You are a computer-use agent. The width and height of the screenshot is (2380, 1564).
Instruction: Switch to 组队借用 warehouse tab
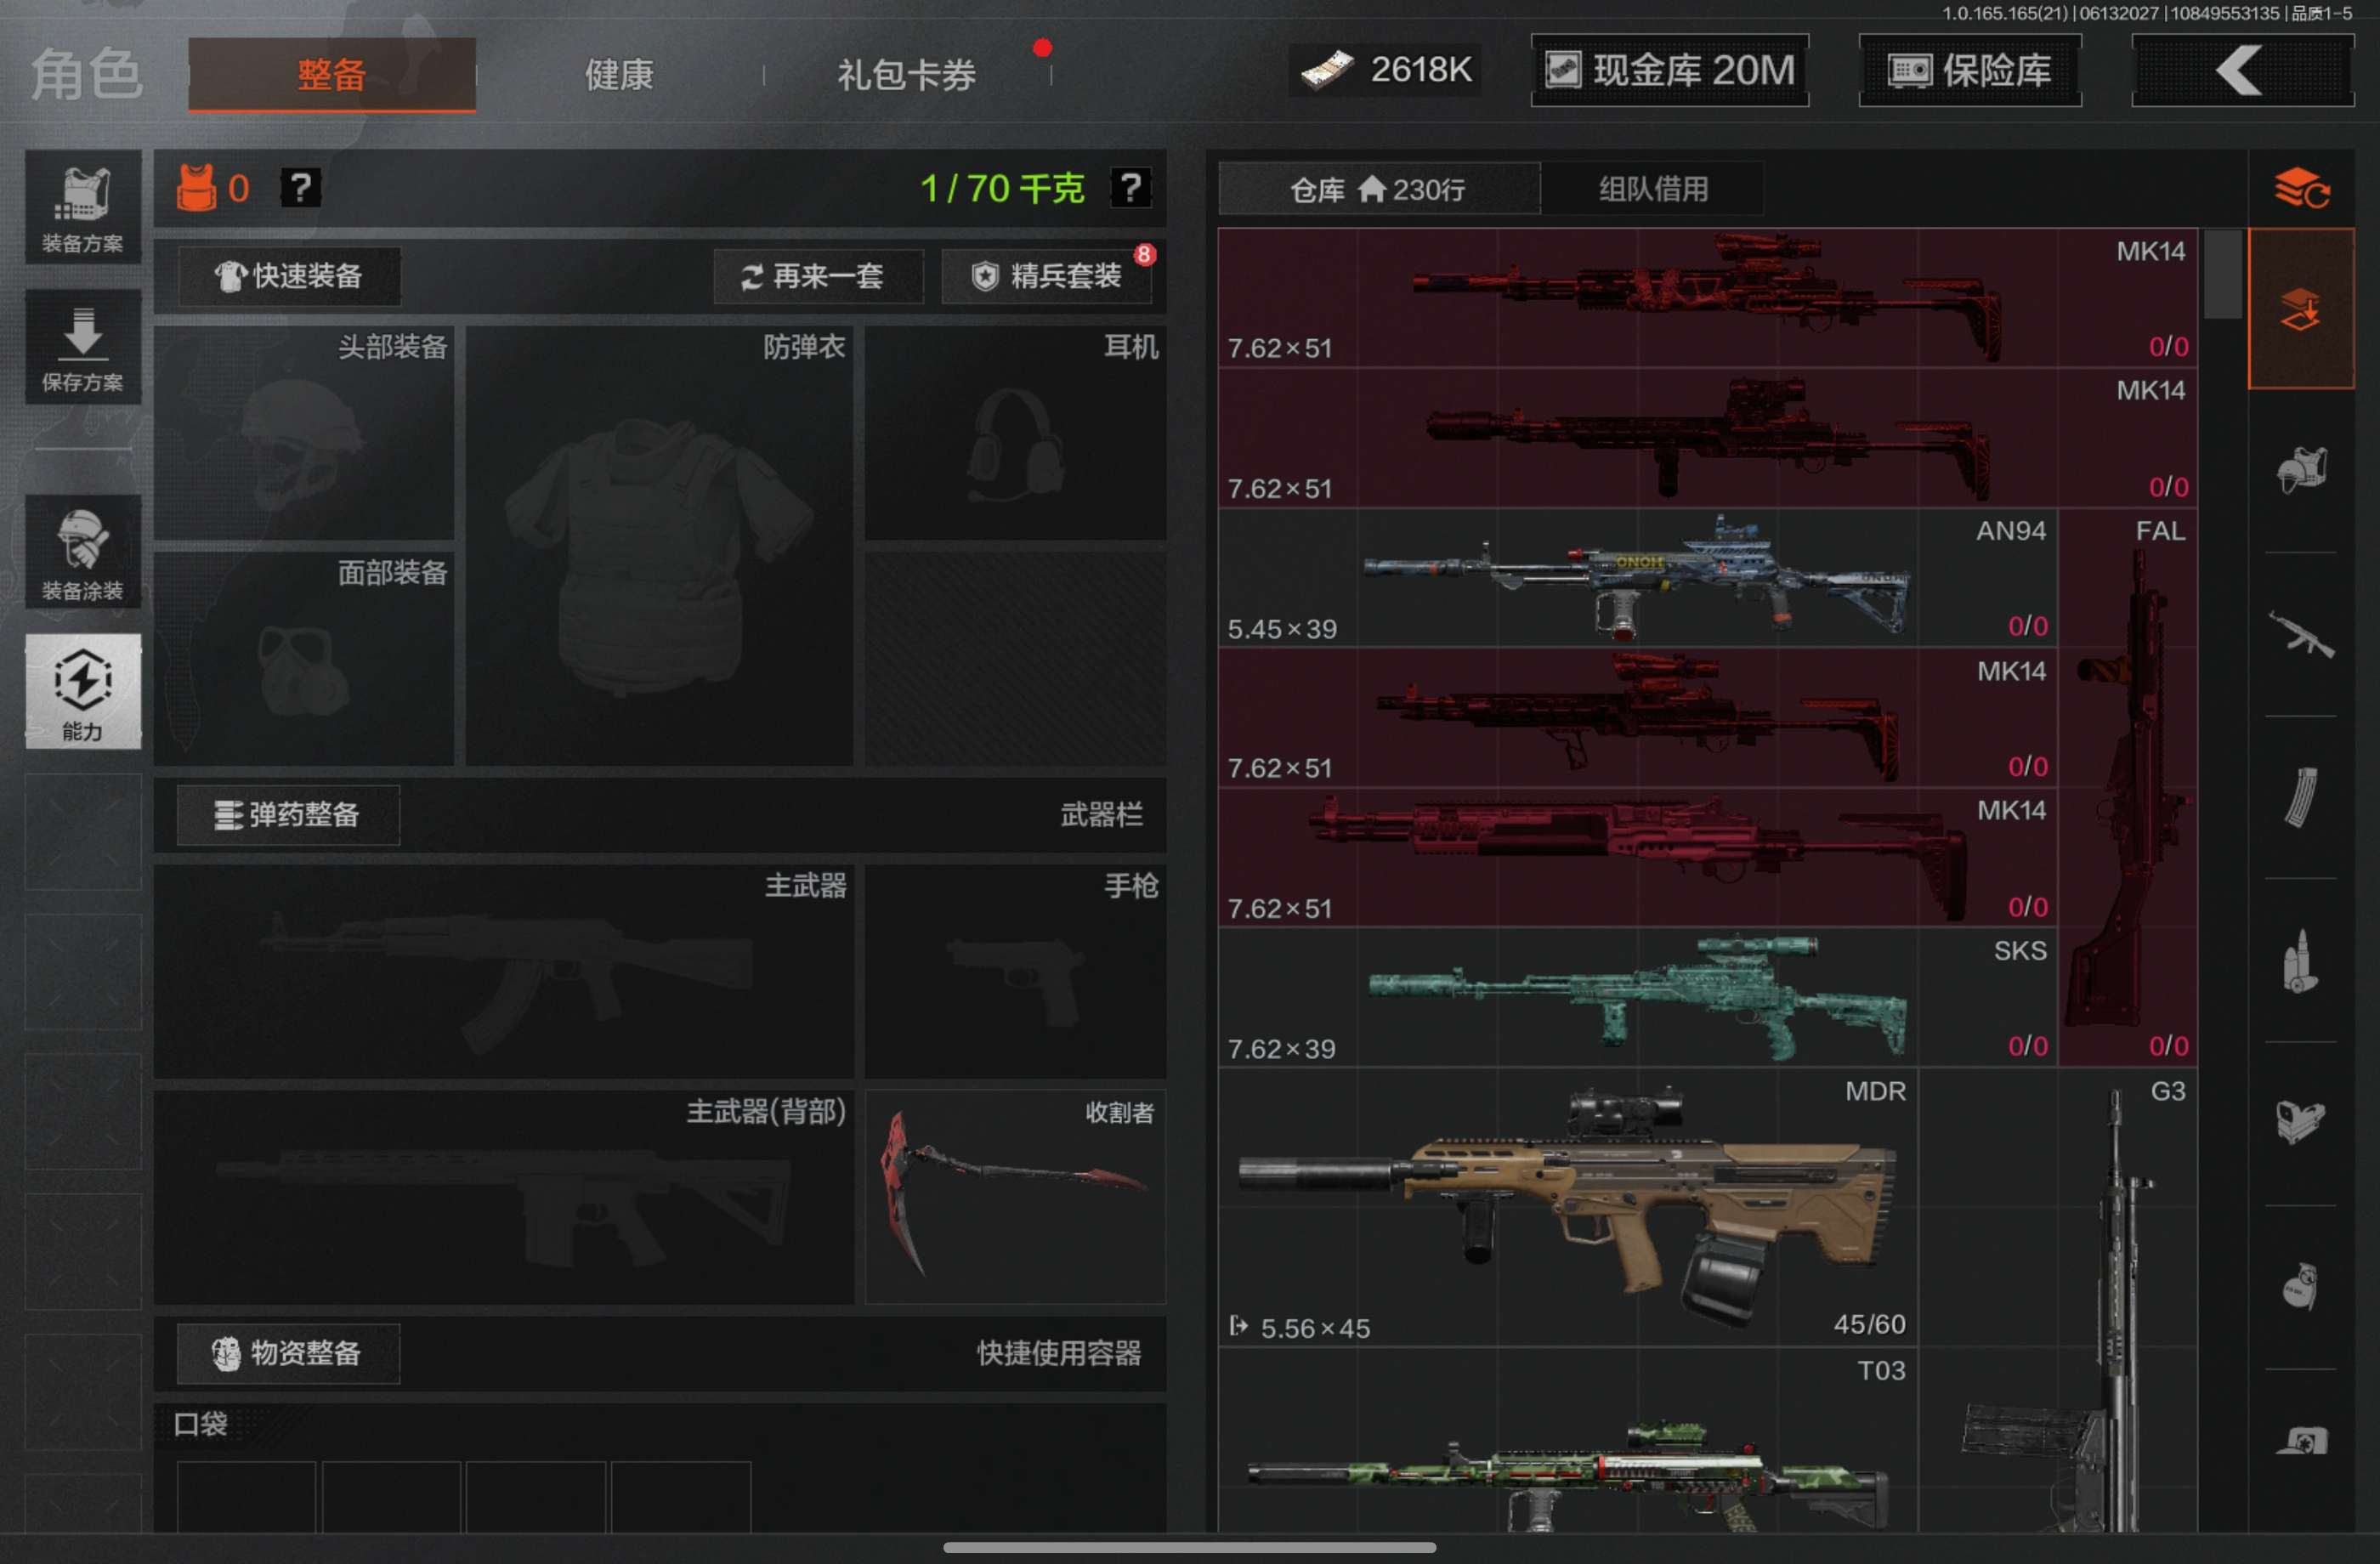pyautogui.click(x=1653, y=189)
